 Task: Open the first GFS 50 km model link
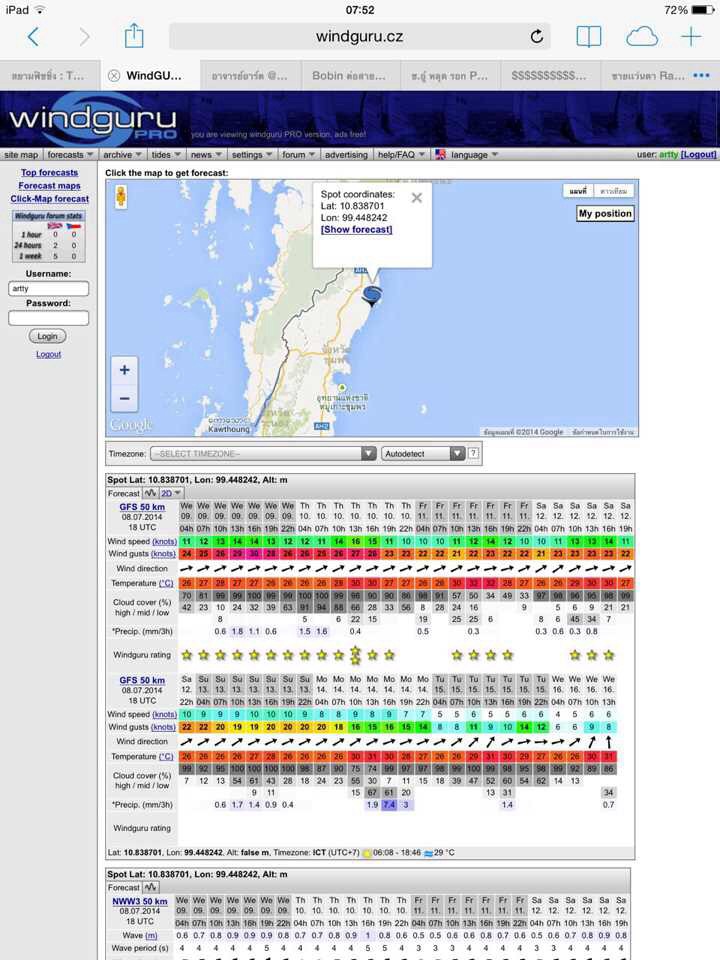point(142,507)
